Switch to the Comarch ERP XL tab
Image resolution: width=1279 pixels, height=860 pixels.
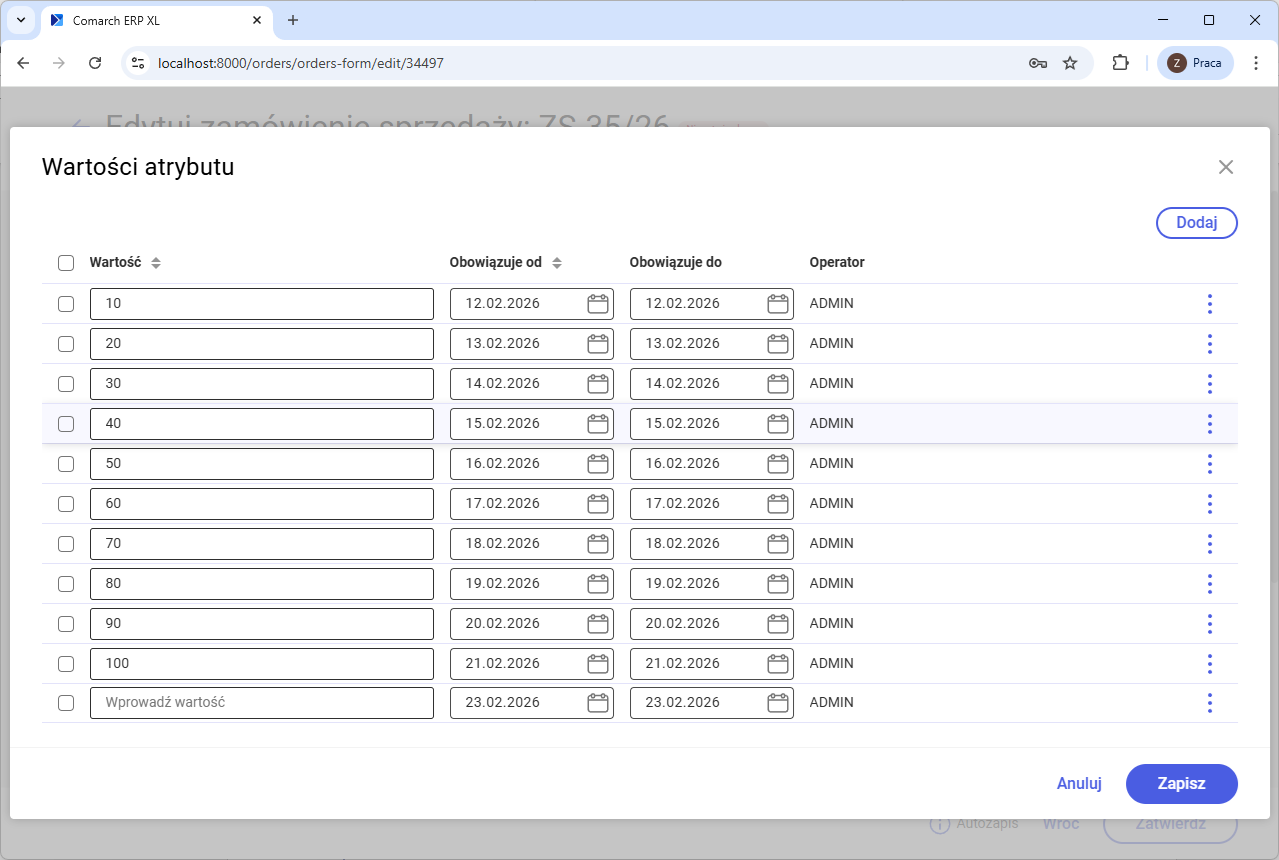(x=150, y=20)
